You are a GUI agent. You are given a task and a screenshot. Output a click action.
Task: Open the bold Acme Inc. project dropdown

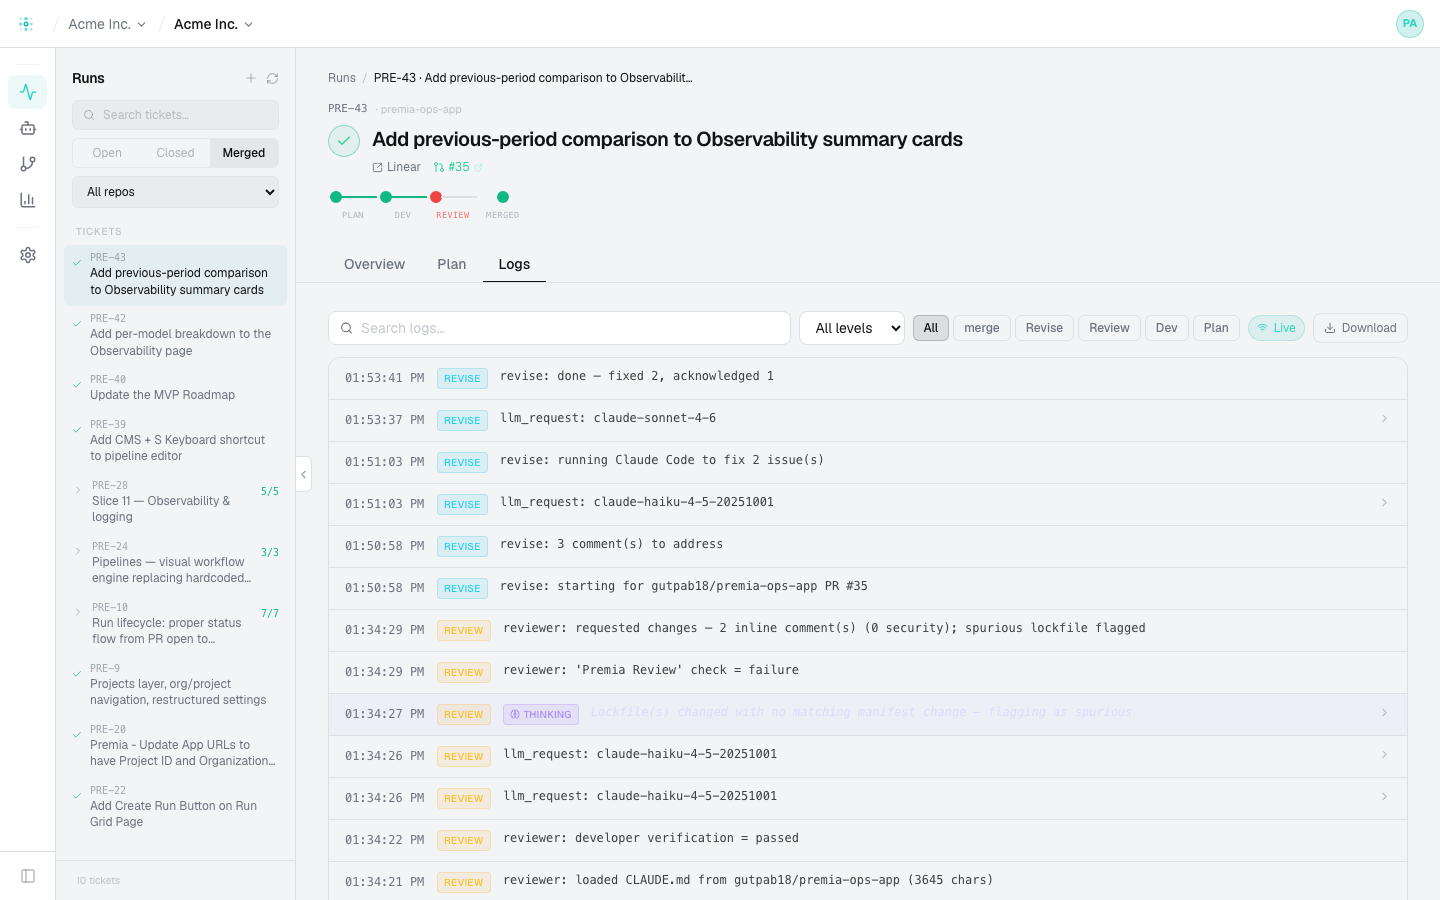(213, 24)
